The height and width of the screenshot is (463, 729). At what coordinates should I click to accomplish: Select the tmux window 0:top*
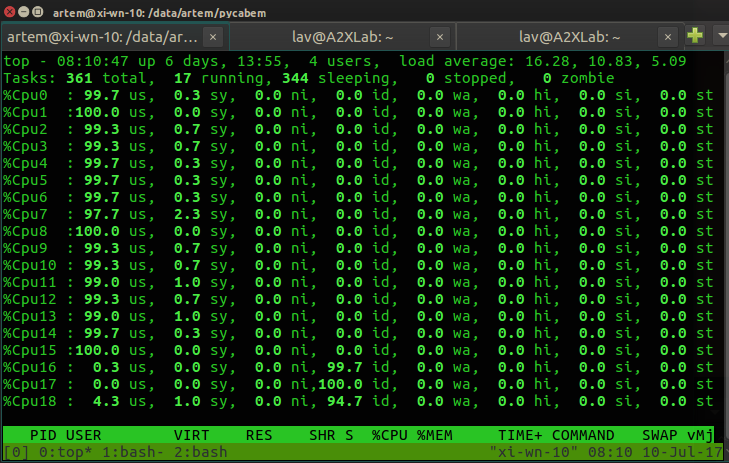coord(65,452)
